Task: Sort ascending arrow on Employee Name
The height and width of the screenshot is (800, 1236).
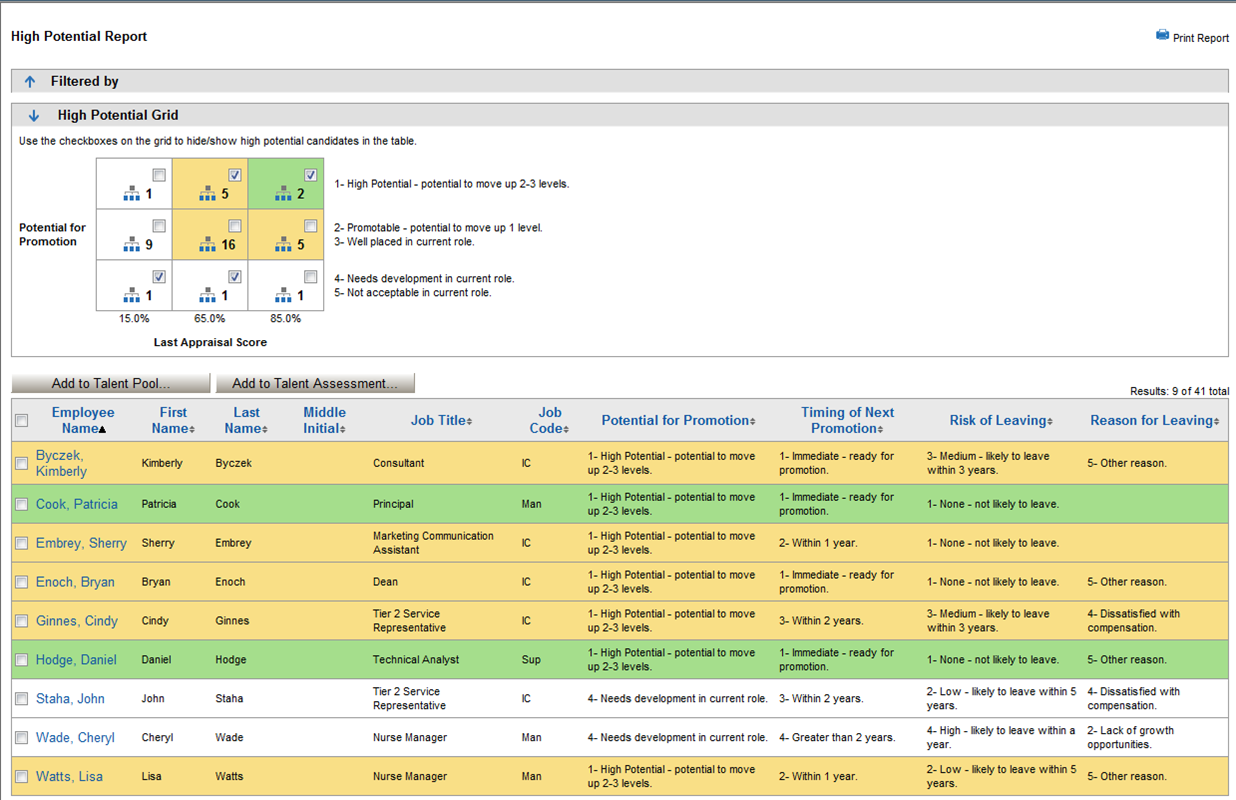Action: [102, 429]
